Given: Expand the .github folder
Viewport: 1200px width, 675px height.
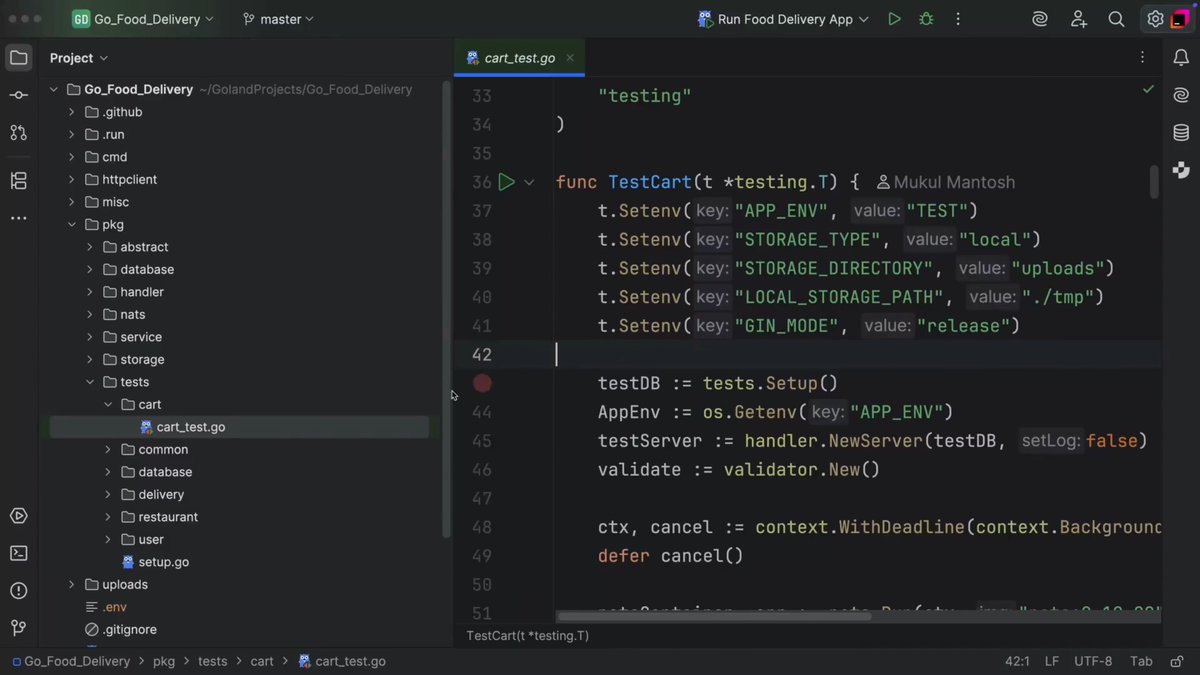Looking at the screenshot, I should click(x=72, y=112).
